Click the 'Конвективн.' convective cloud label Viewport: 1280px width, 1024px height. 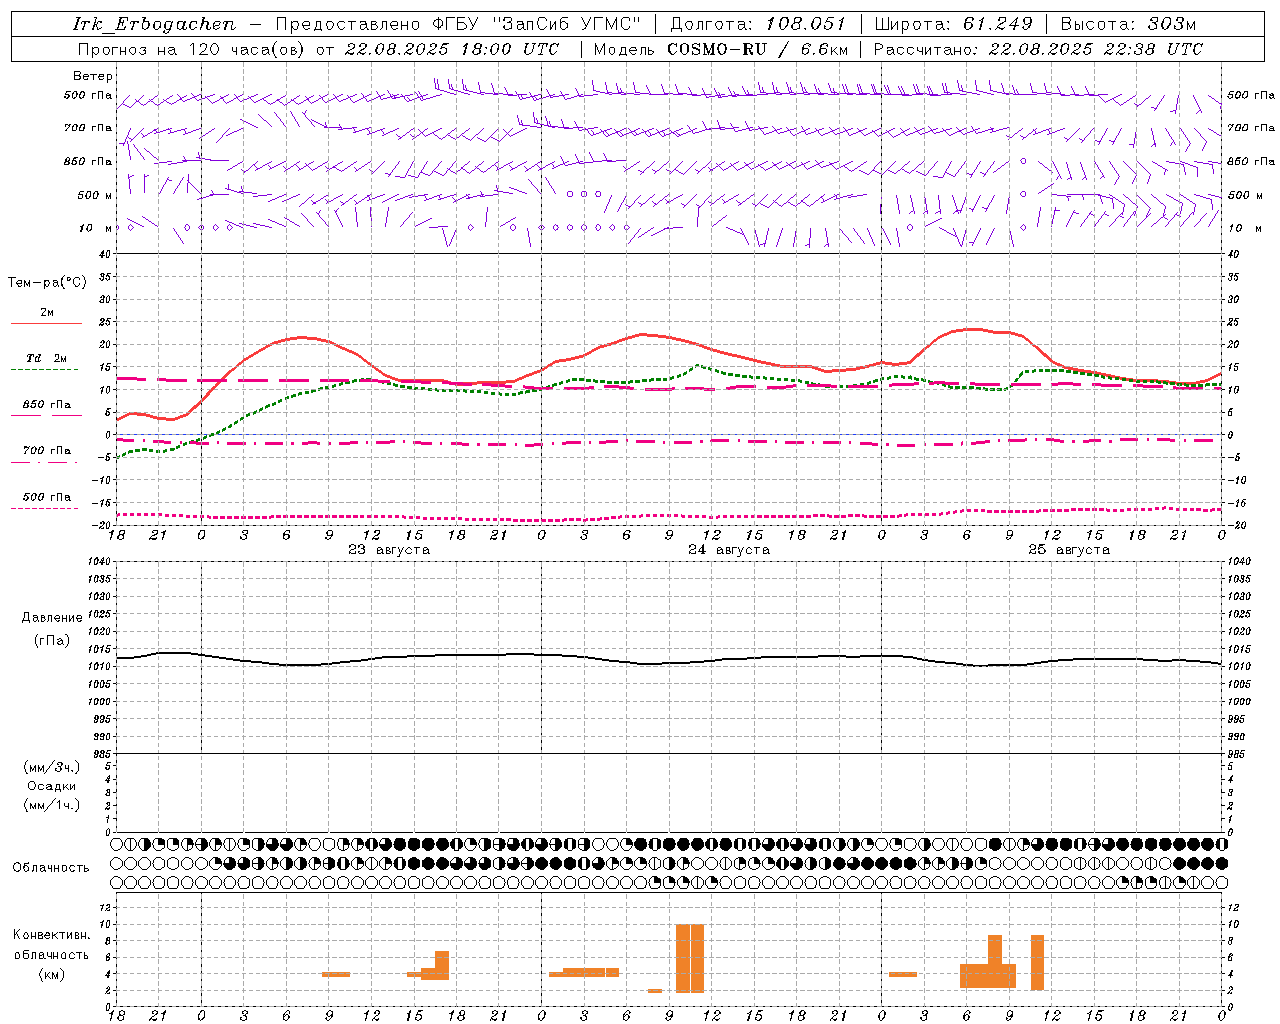(x=52, y=935)
